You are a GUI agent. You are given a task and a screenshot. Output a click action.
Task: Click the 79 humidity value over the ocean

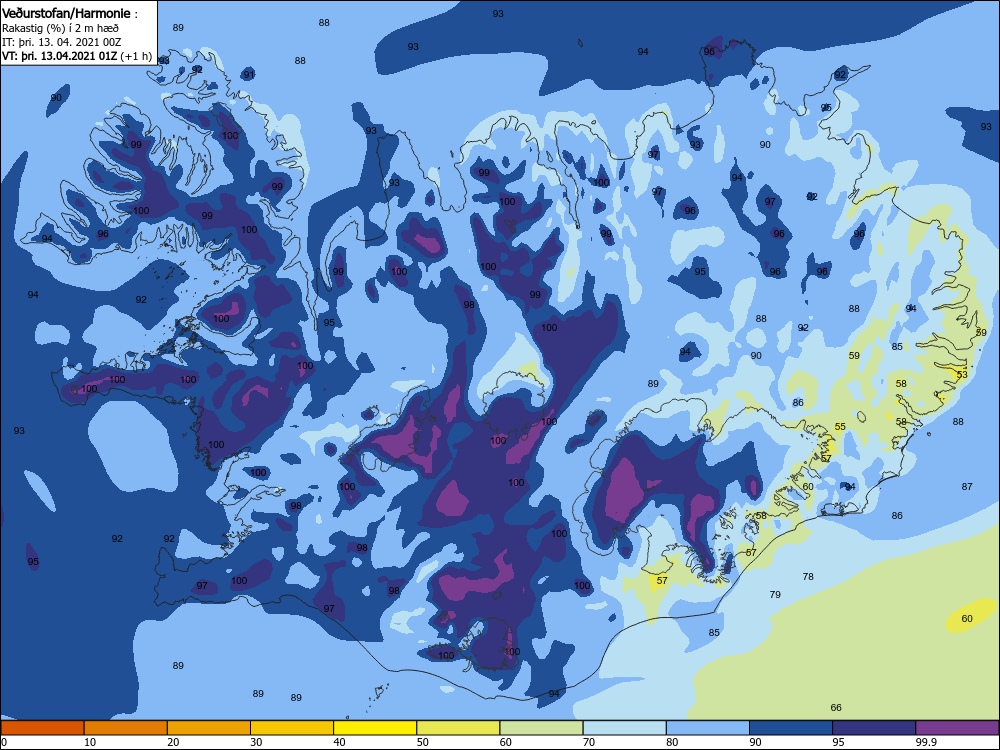775,594
